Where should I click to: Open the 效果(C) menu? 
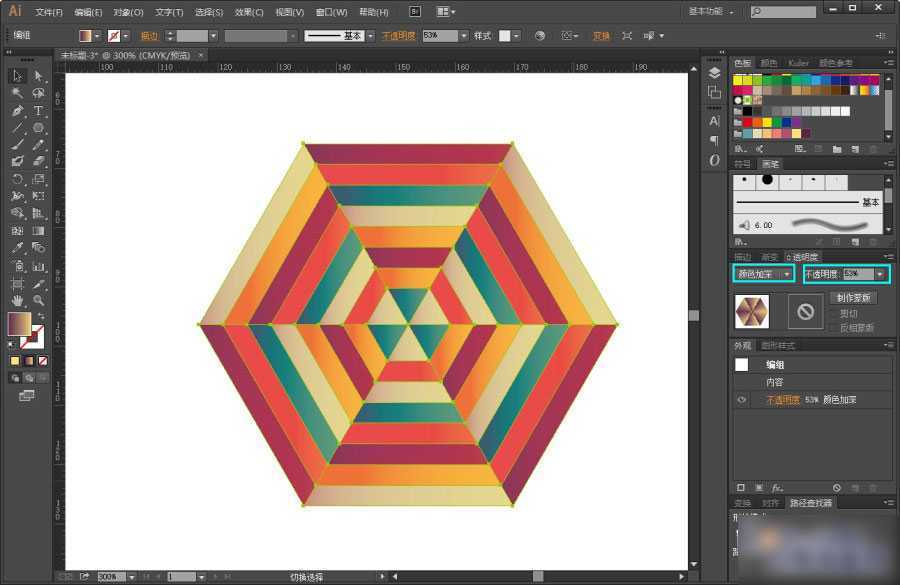coord(249,13)
